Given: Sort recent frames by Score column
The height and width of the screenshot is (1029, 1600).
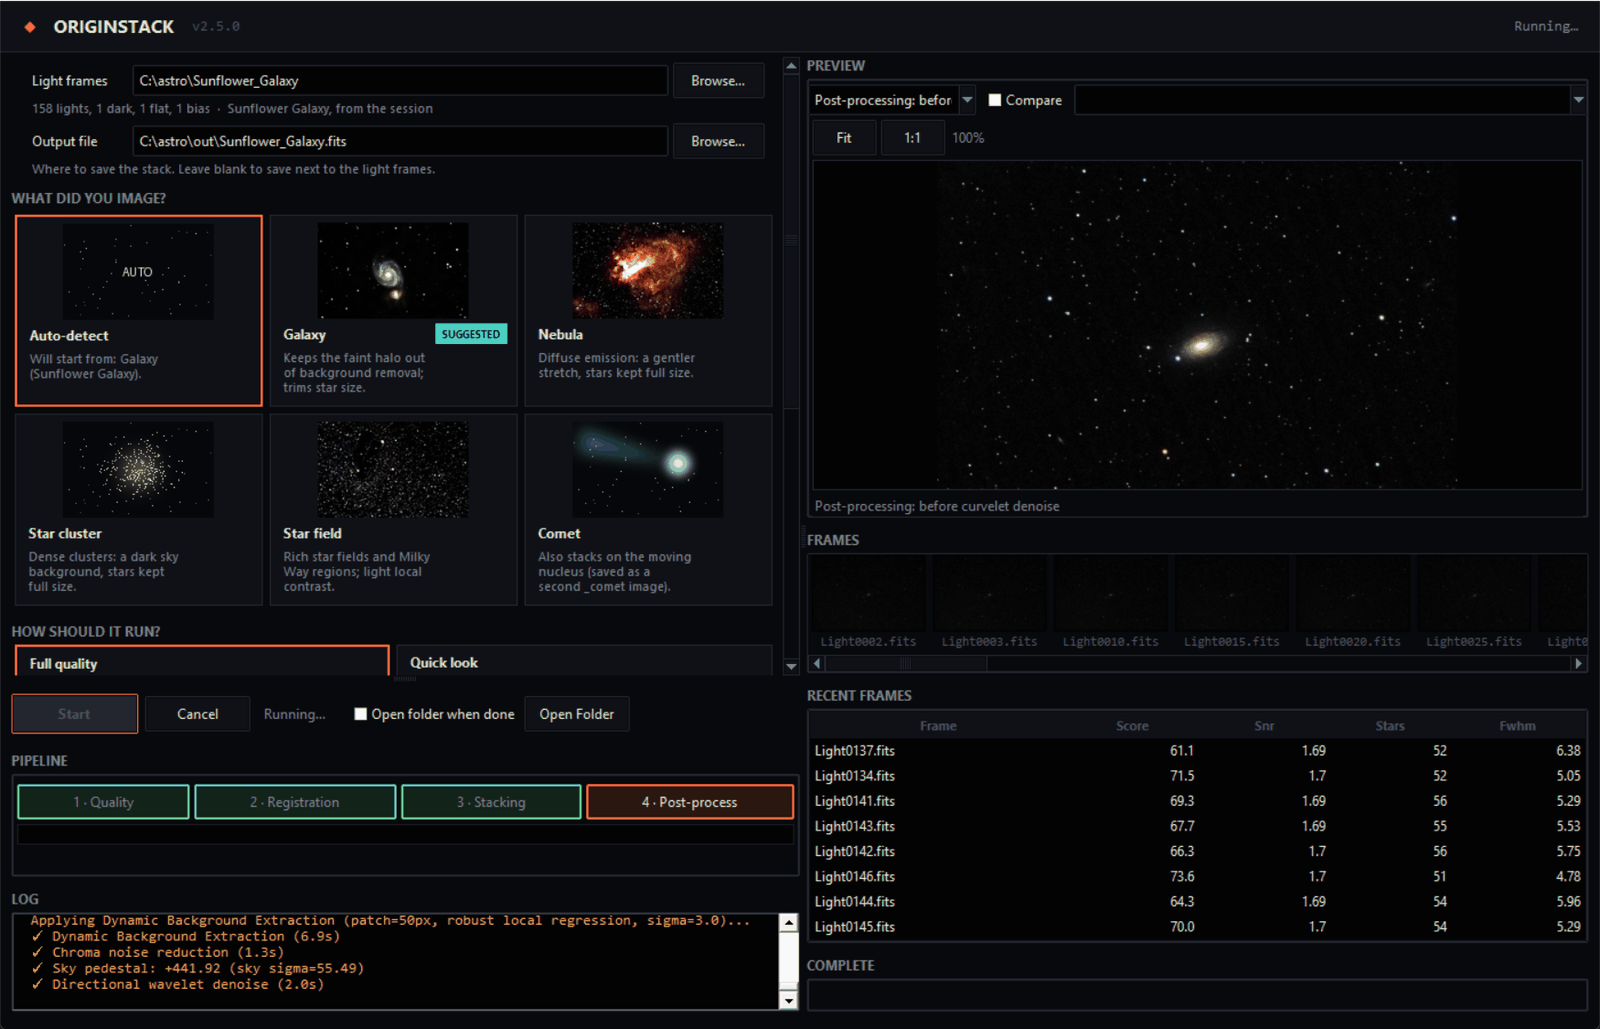Looking at the screenshot, I should tap(1132, 726).
